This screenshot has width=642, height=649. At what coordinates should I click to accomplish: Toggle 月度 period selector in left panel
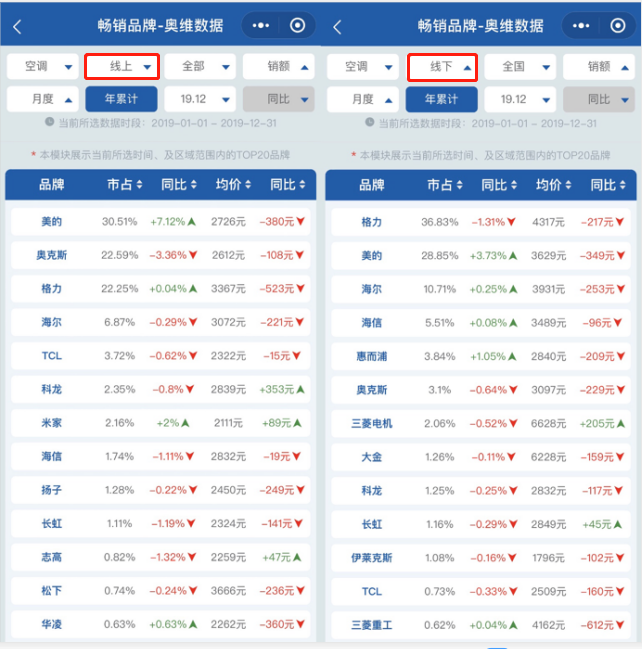43,99
